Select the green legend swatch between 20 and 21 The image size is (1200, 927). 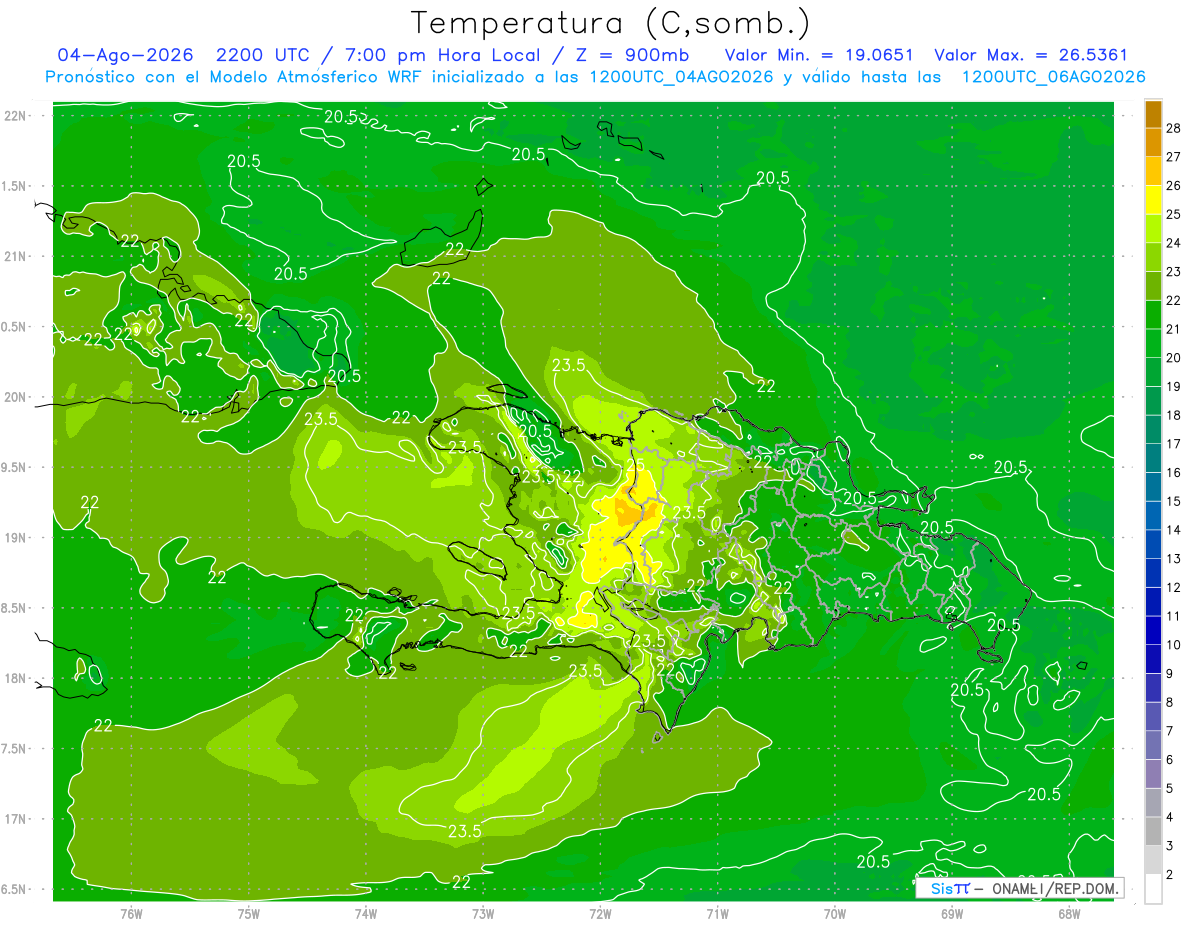1153,343
